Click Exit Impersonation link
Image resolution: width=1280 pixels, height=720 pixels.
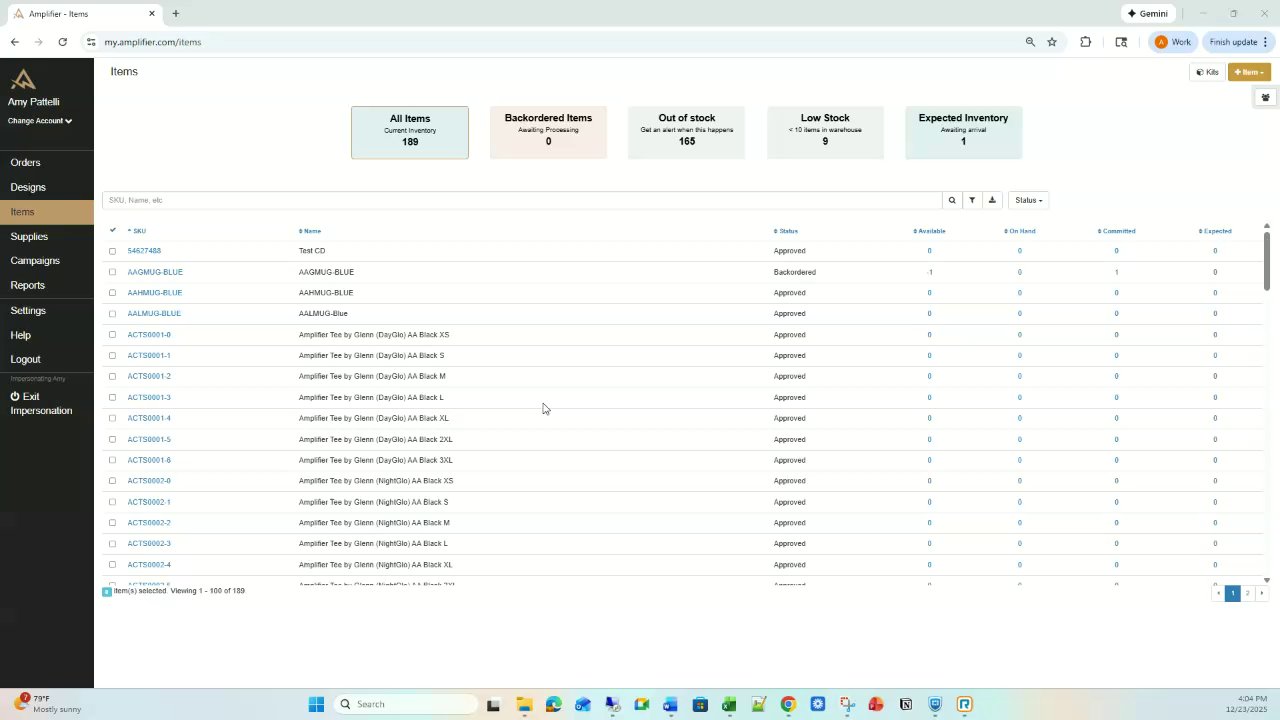point(41,404)
